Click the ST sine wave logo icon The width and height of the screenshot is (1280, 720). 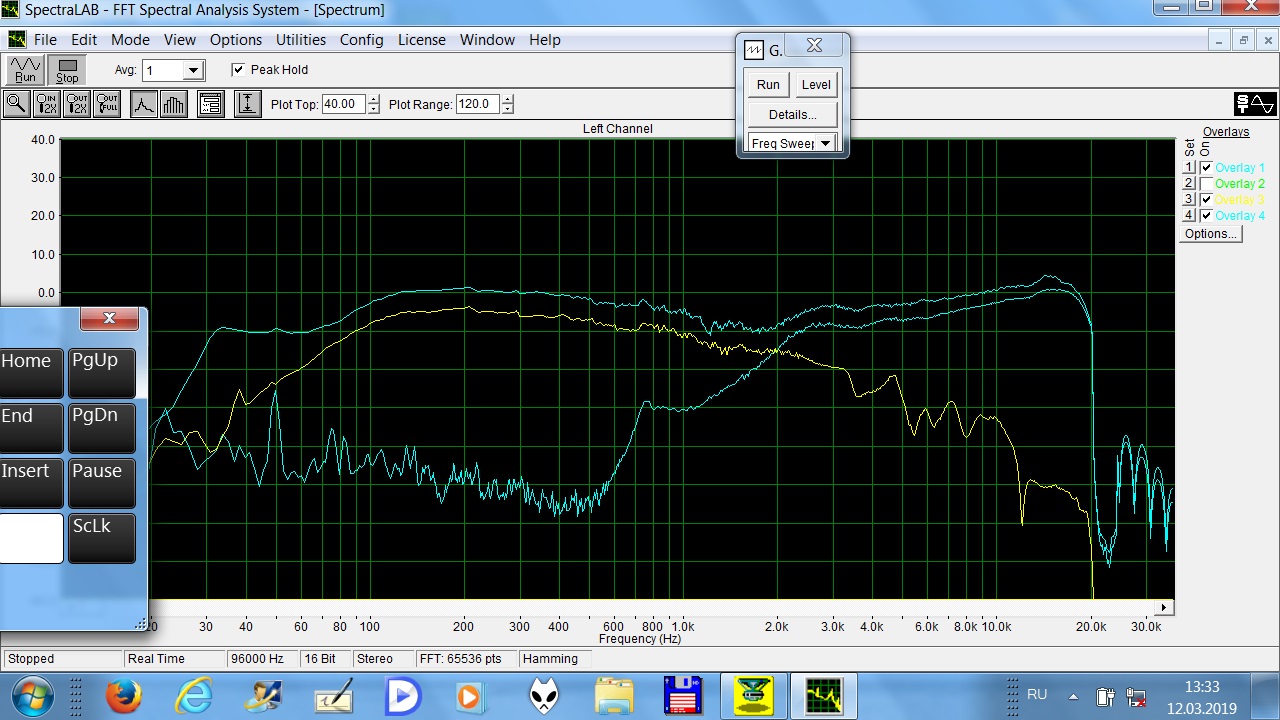1255,104
